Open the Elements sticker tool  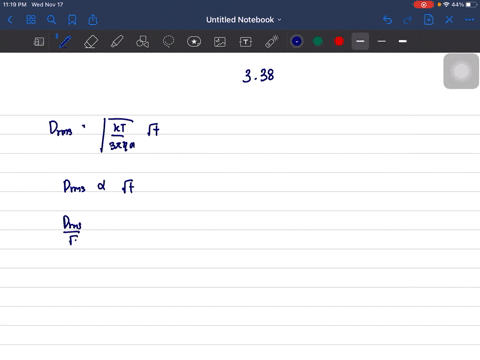194,42
